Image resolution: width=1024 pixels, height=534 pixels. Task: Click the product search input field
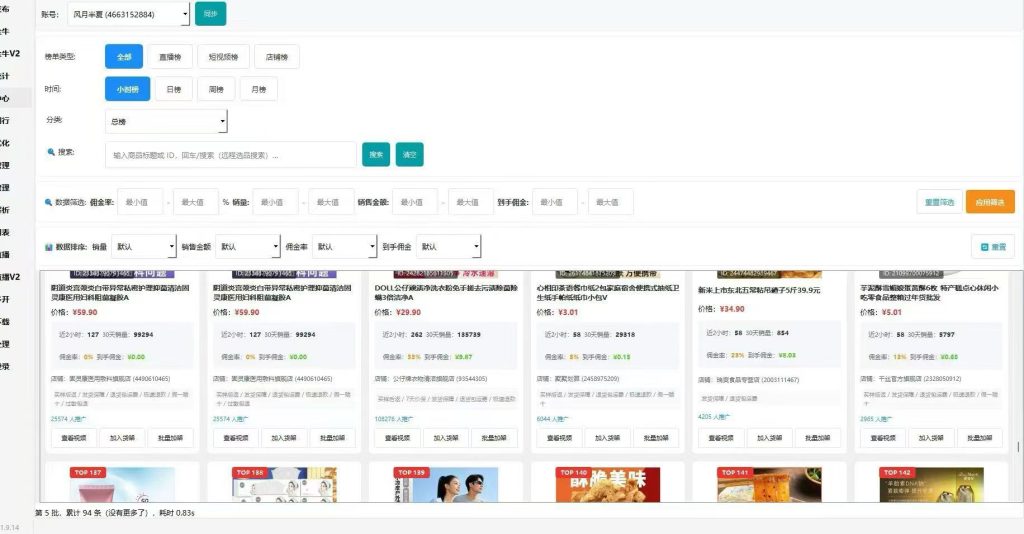(x=231, y=155)
